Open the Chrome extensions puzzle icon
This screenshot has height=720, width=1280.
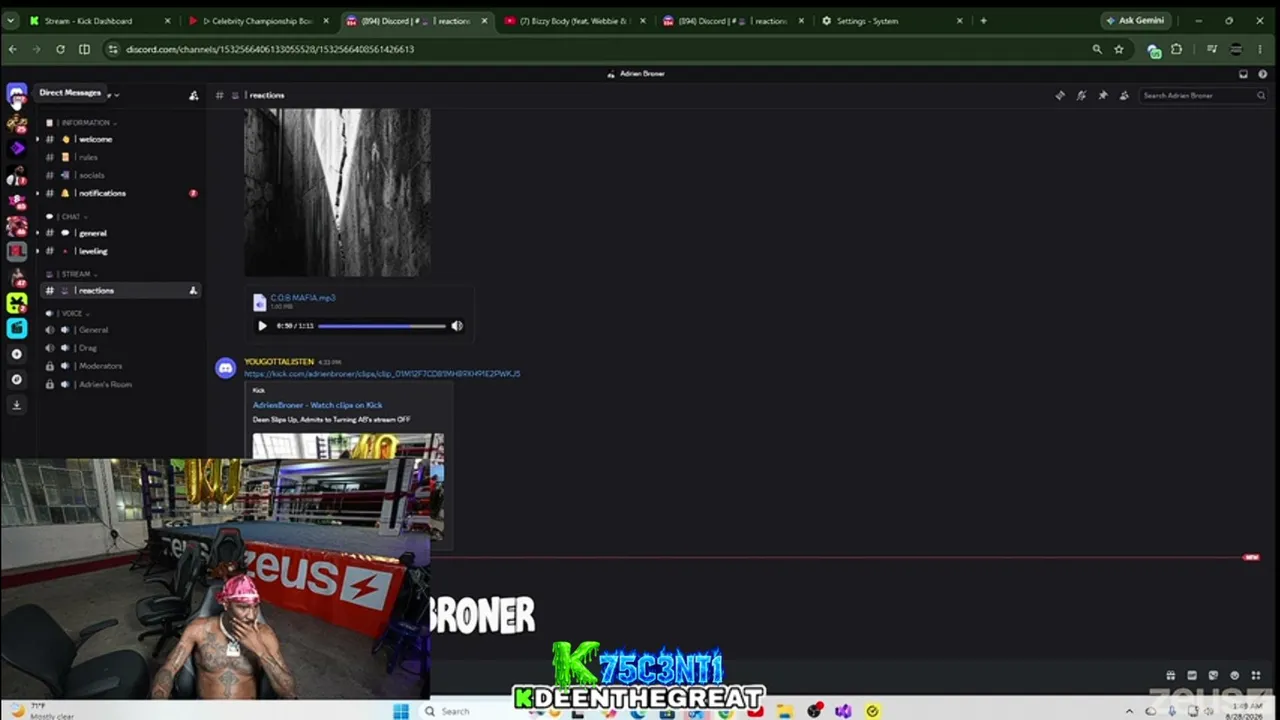[1176, 49]
